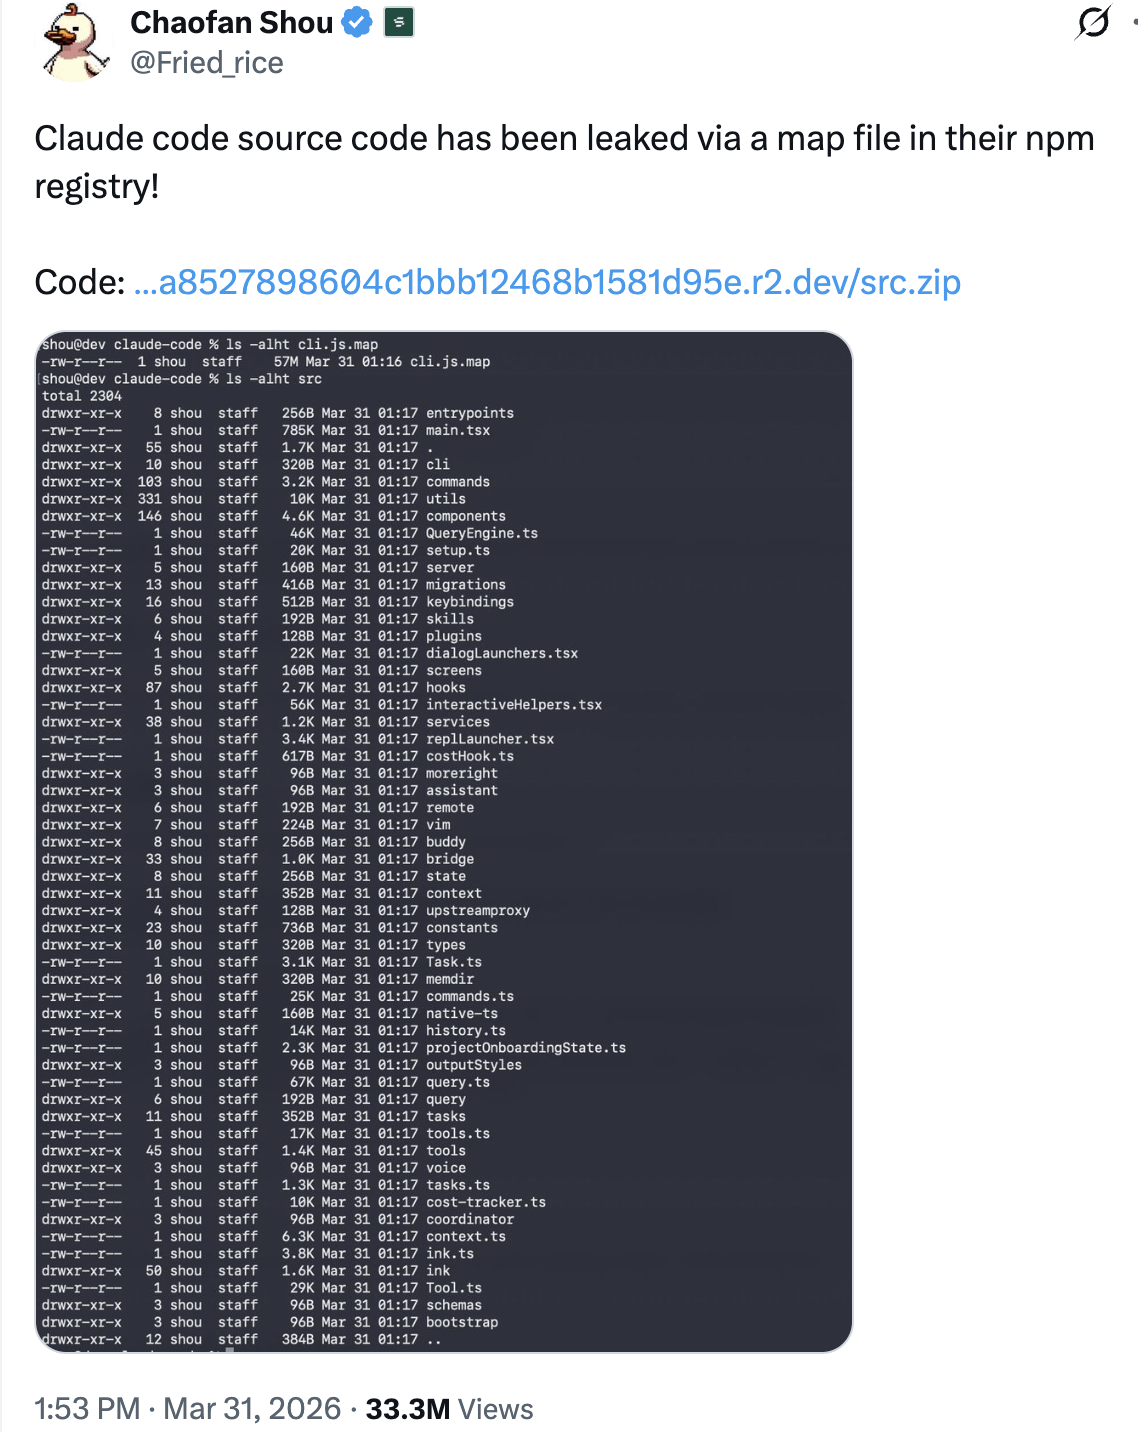The image size is (1138, 1432).
Task: Click the green affiliate badge icon
Action: click(x=399, y=22)
